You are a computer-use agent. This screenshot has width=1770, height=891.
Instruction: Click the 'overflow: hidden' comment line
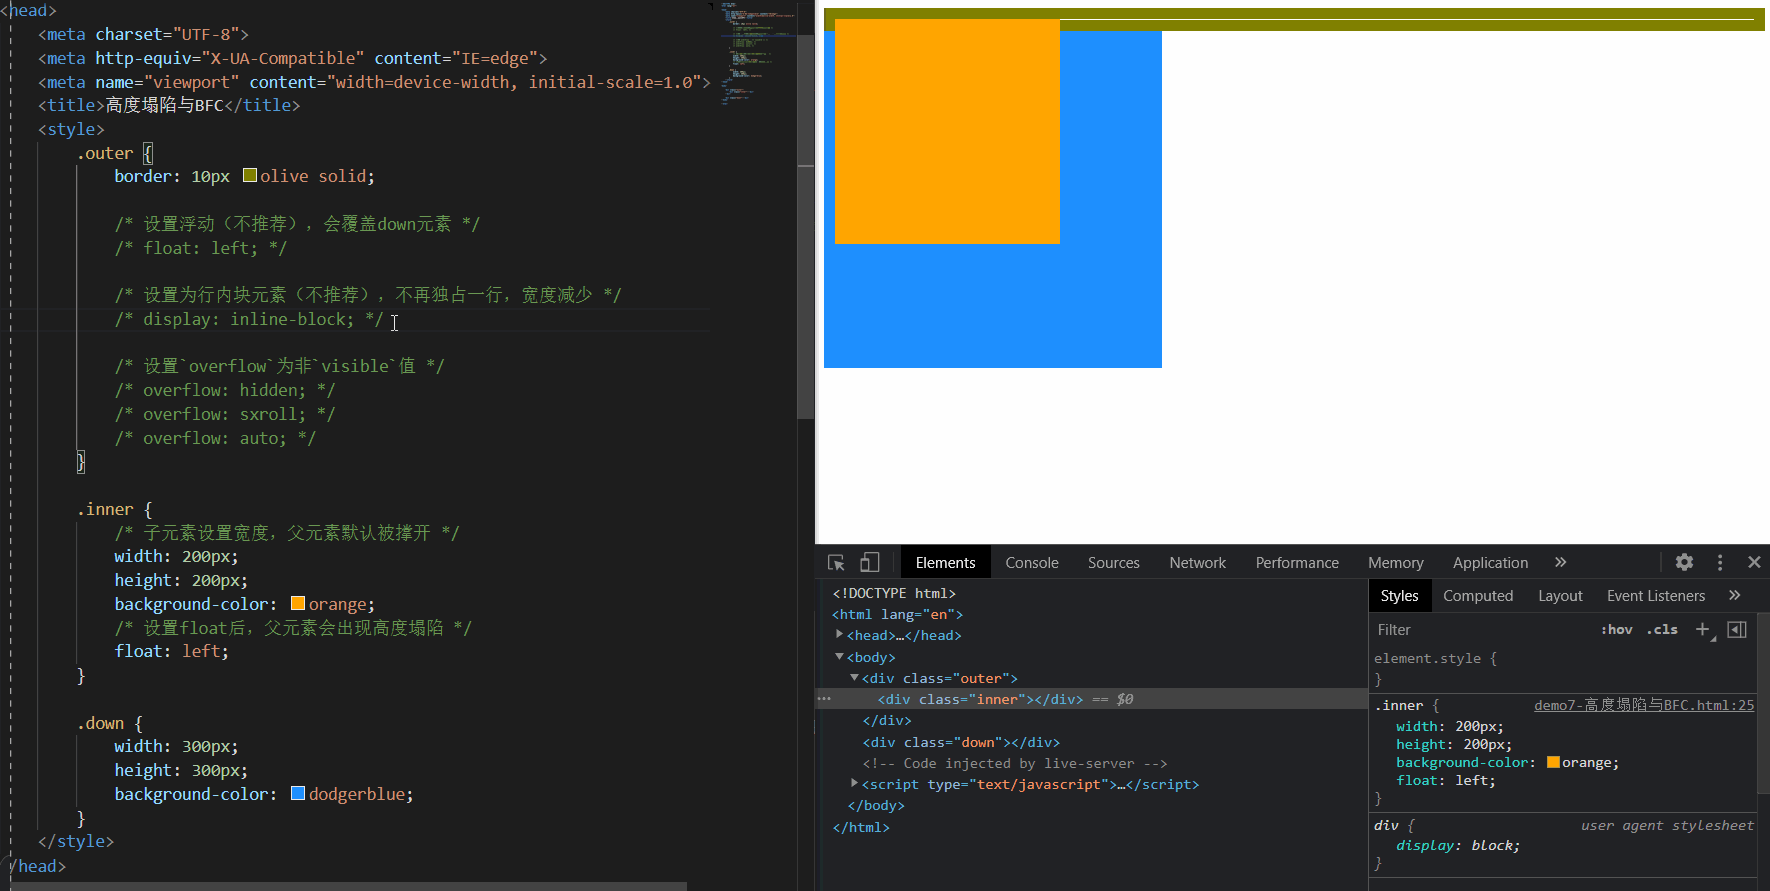pyautogui.click(x=225, y=390)
